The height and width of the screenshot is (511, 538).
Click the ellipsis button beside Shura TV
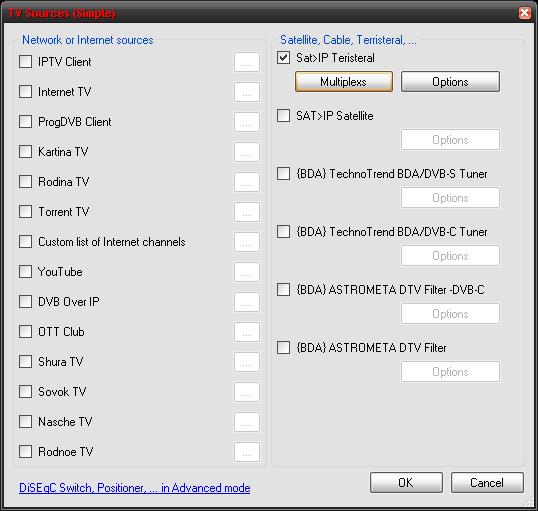(x=247, y=362)
